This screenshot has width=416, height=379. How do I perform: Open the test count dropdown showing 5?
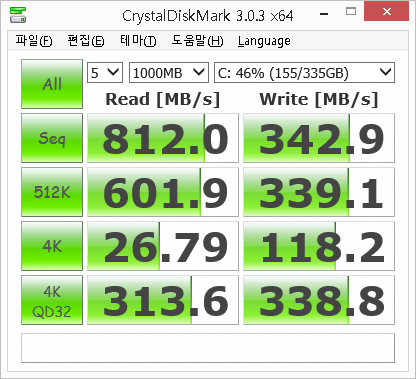[105, 72]
